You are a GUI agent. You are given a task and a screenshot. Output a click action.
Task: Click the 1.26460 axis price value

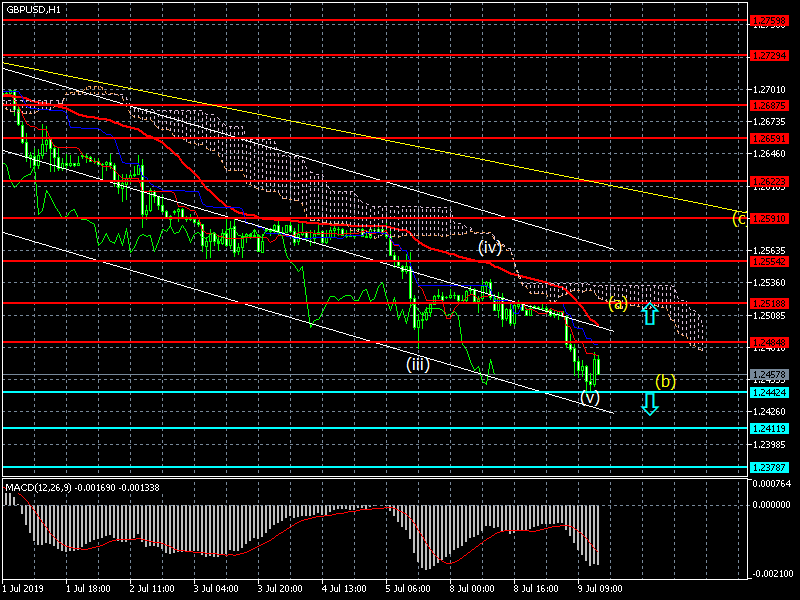(769, 154)
